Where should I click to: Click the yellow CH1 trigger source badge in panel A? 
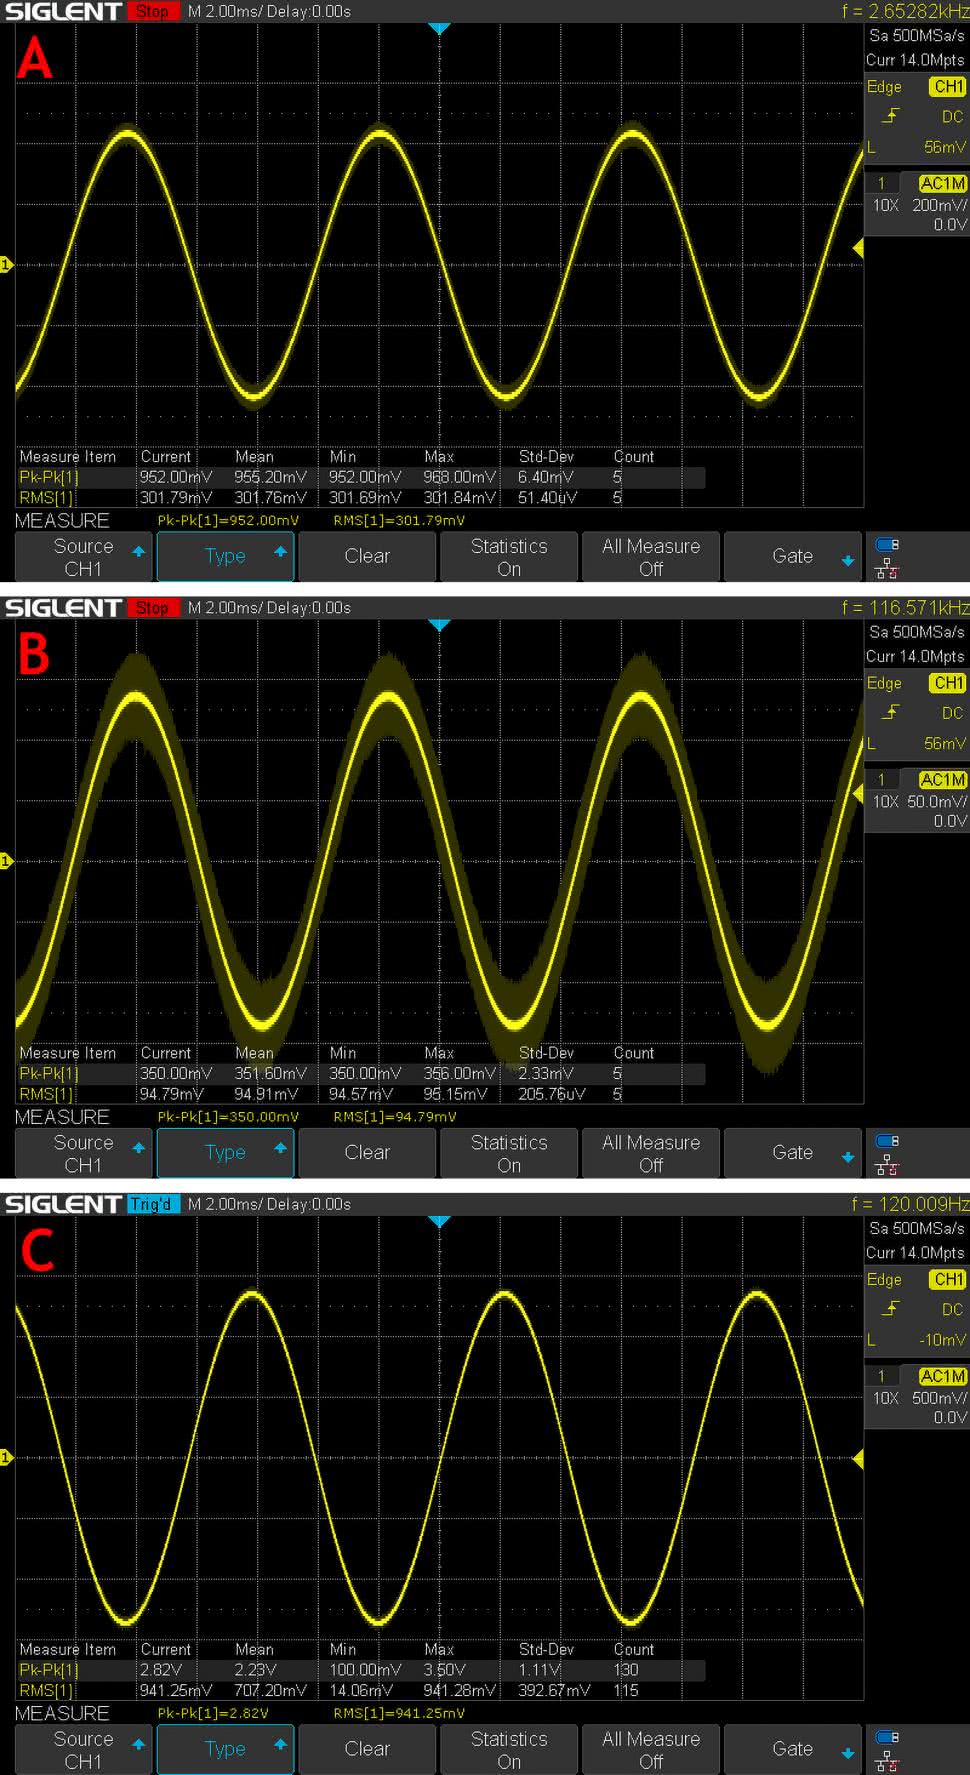tap(947, 87)
